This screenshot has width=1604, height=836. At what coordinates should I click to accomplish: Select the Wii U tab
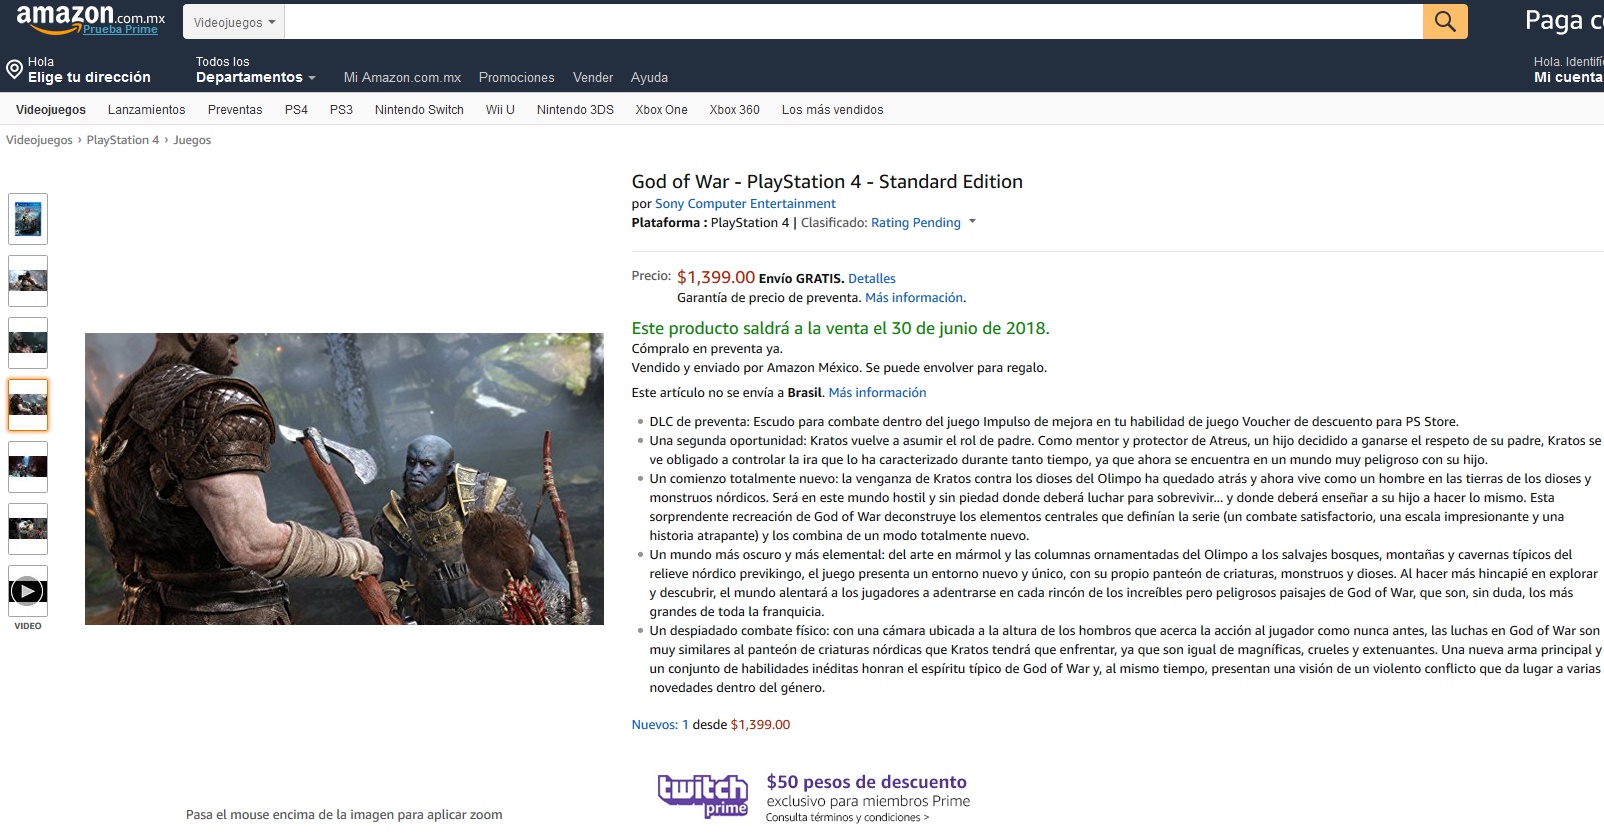(500, 110)
